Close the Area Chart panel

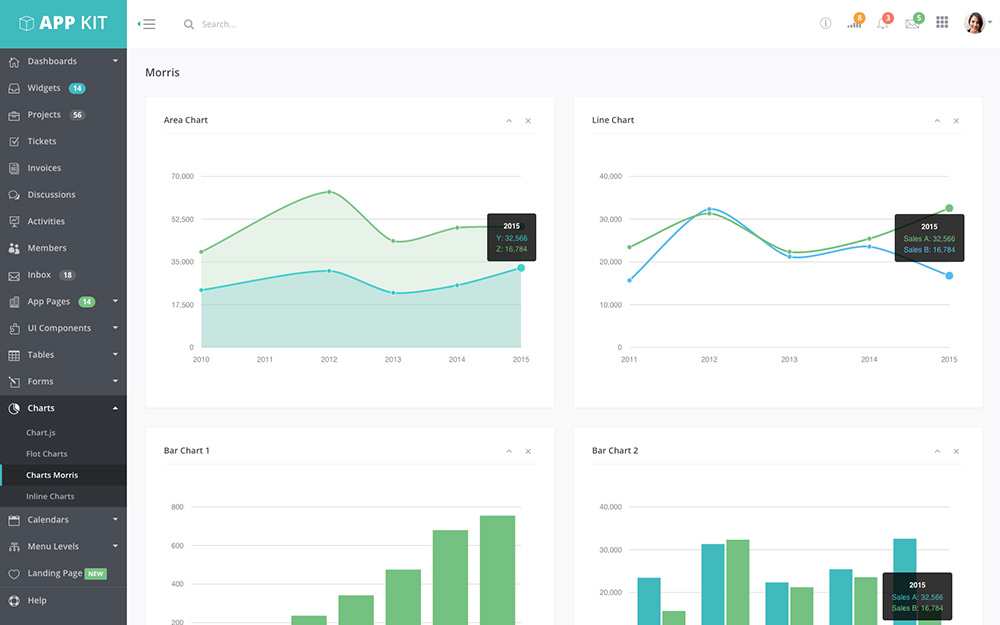click(x=528, y=121)
